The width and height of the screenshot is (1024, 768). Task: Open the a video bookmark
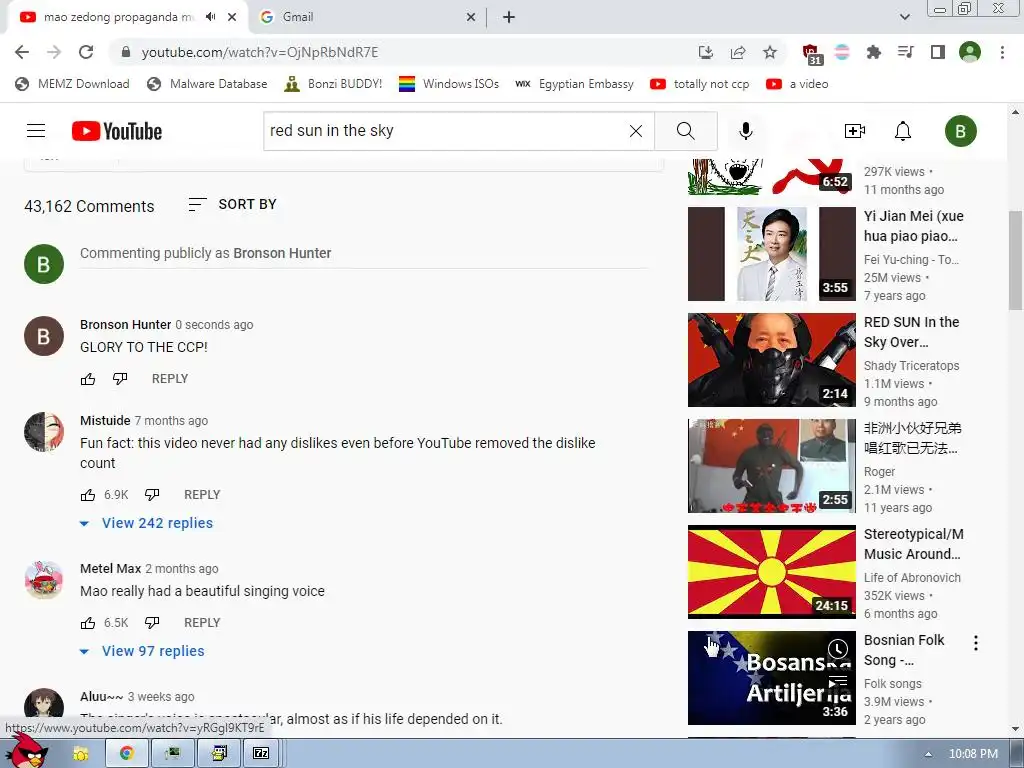click(x=797, y=84)
